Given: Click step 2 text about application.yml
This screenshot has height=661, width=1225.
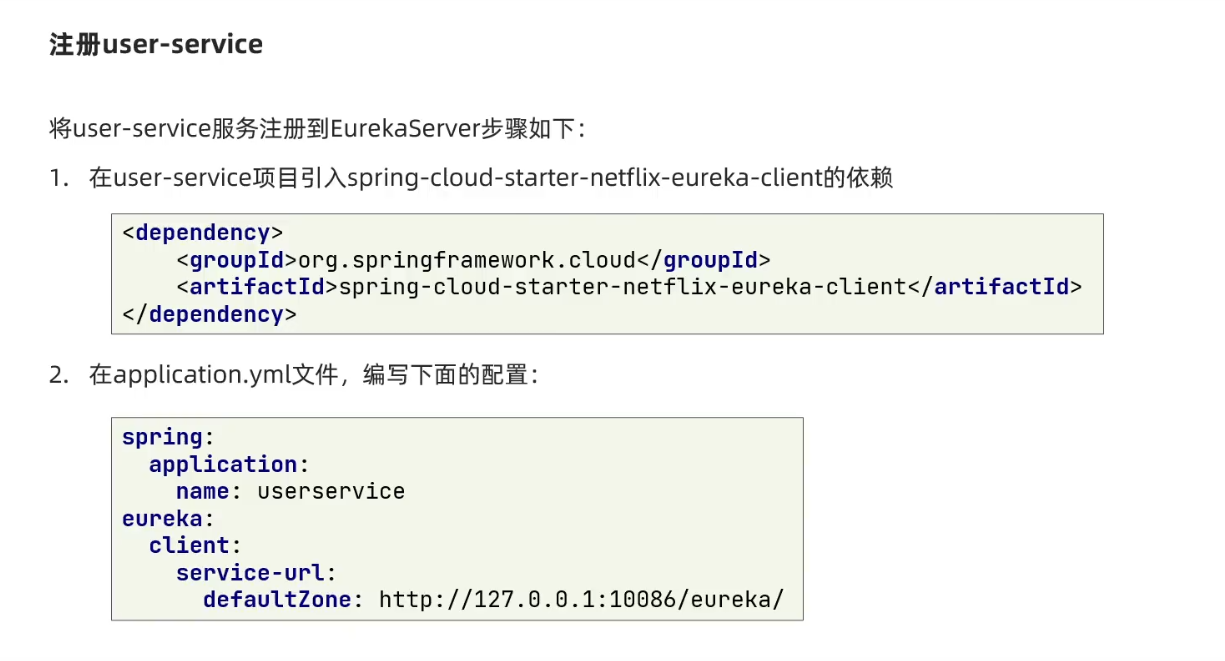Looking at the screenshot, I should point(313,376).
